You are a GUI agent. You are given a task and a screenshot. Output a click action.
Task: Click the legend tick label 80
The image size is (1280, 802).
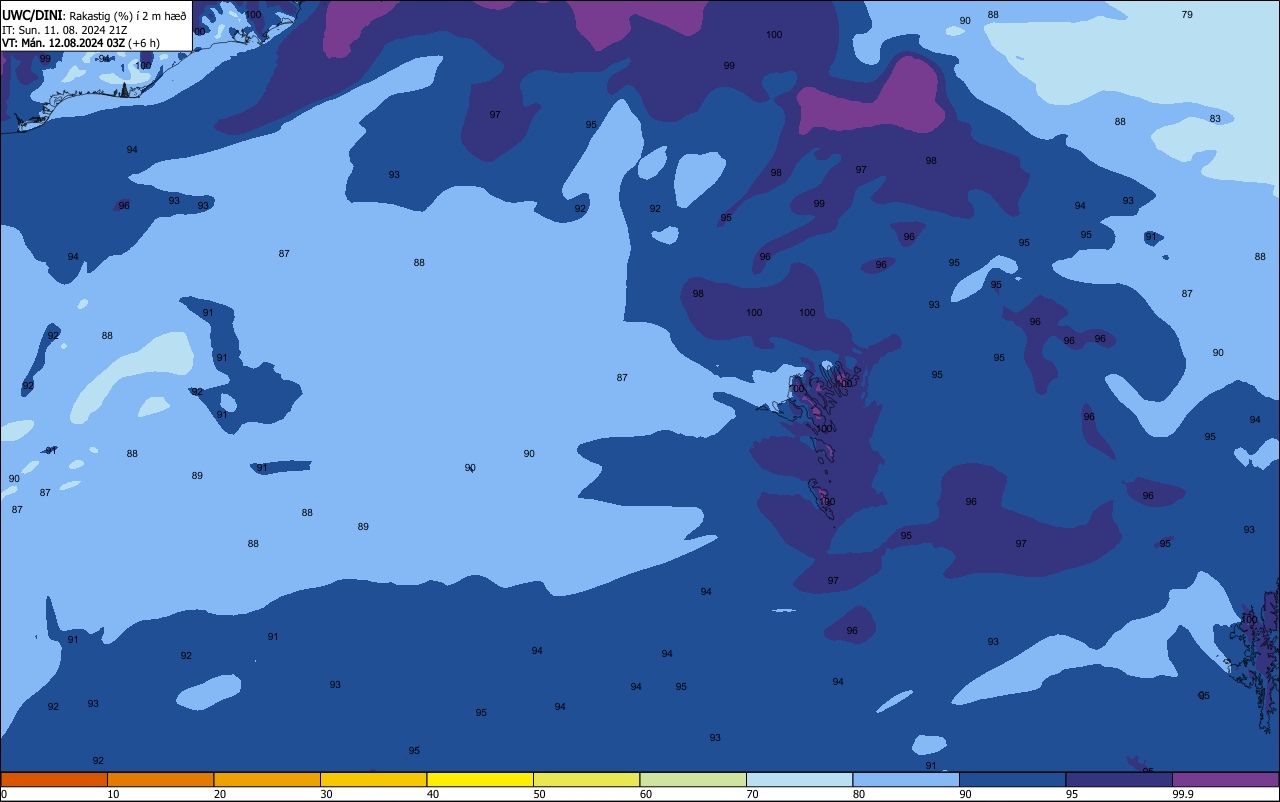point(859,794)
